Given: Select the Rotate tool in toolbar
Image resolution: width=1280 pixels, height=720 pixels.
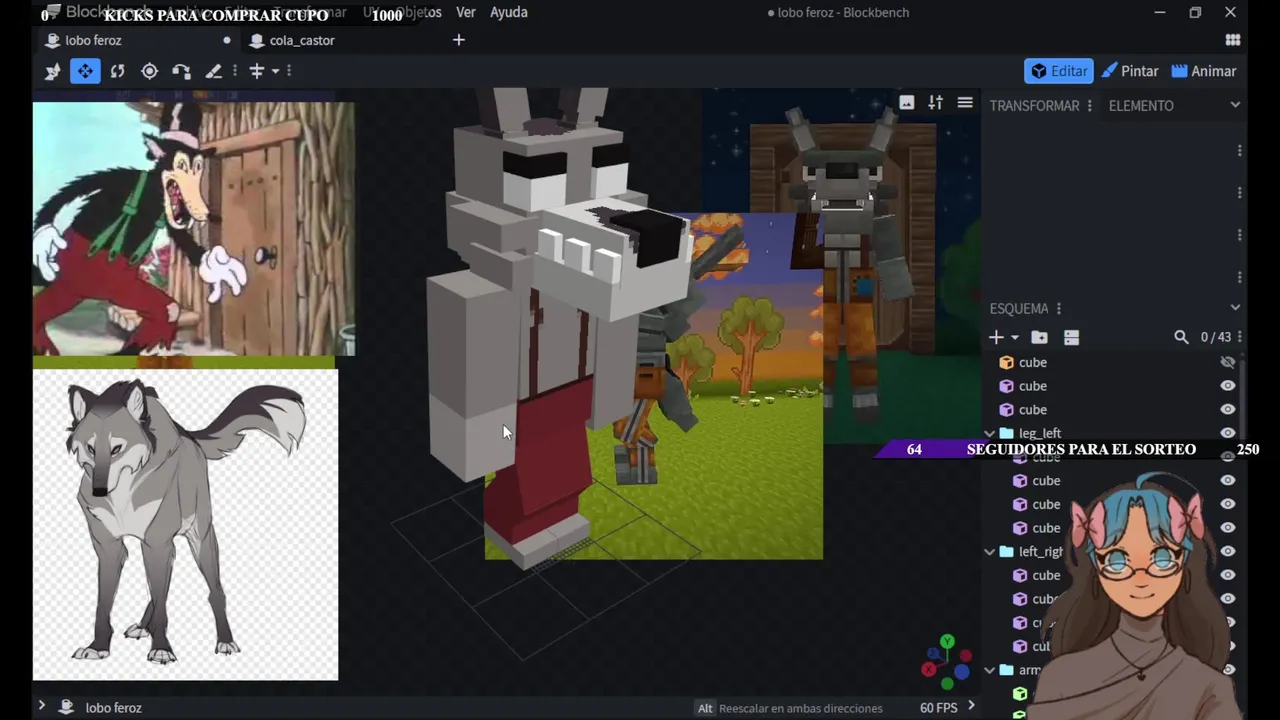Looking at the screenshot, I should 117,71.
